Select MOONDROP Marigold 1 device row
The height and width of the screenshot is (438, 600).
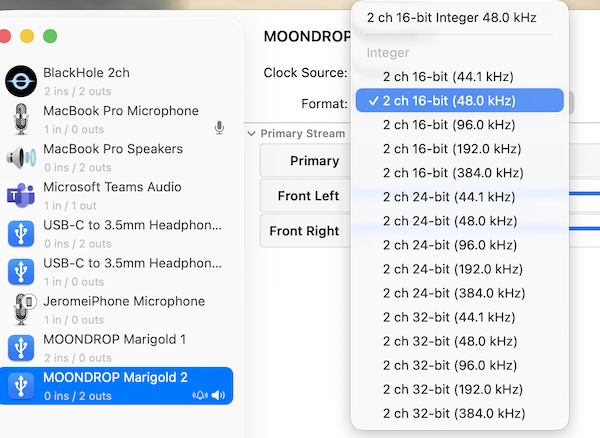(x=116, y=348)
